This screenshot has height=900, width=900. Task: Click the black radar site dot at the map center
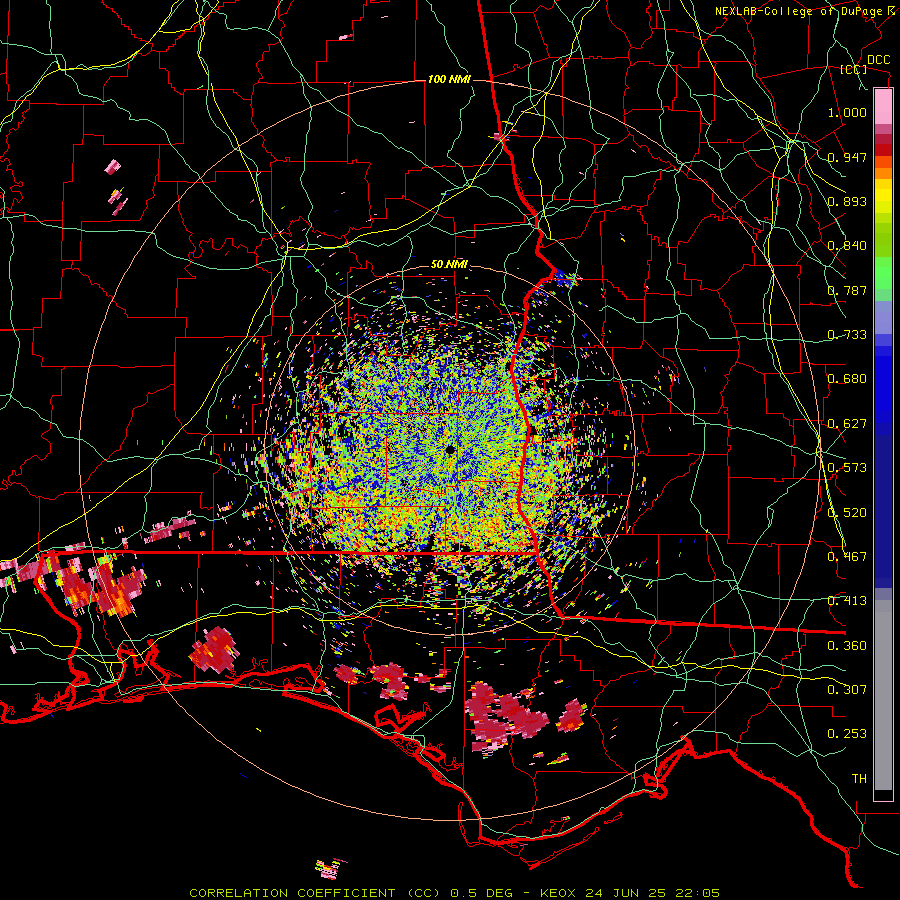coord(450,449)
